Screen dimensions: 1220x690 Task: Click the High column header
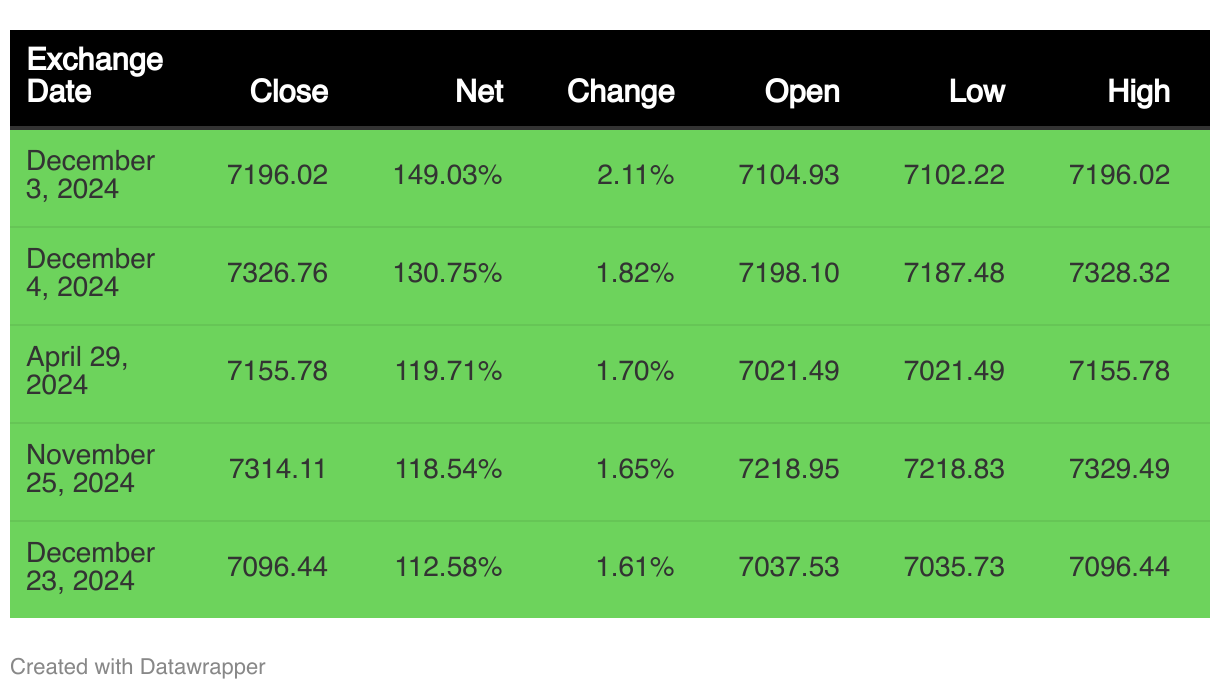[1138, 91]
